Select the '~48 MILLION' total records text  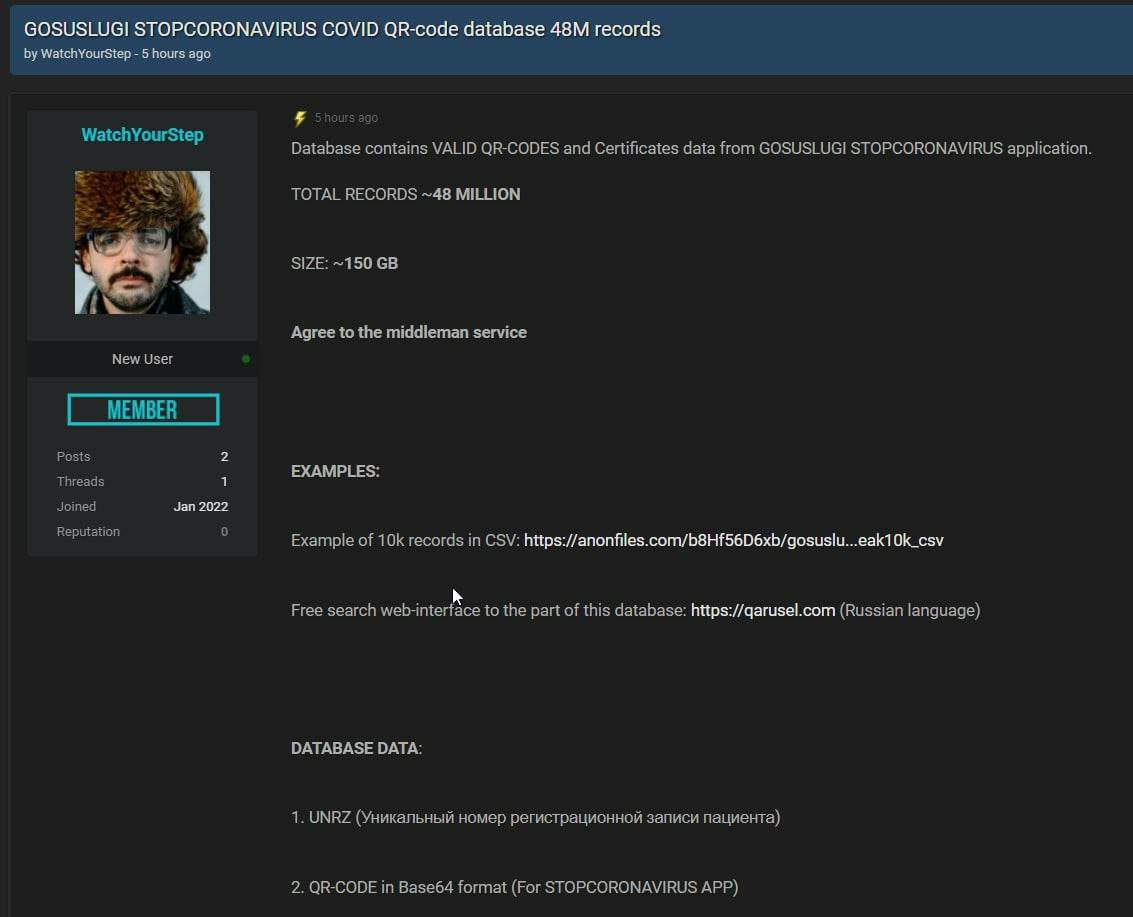point(470,194)
